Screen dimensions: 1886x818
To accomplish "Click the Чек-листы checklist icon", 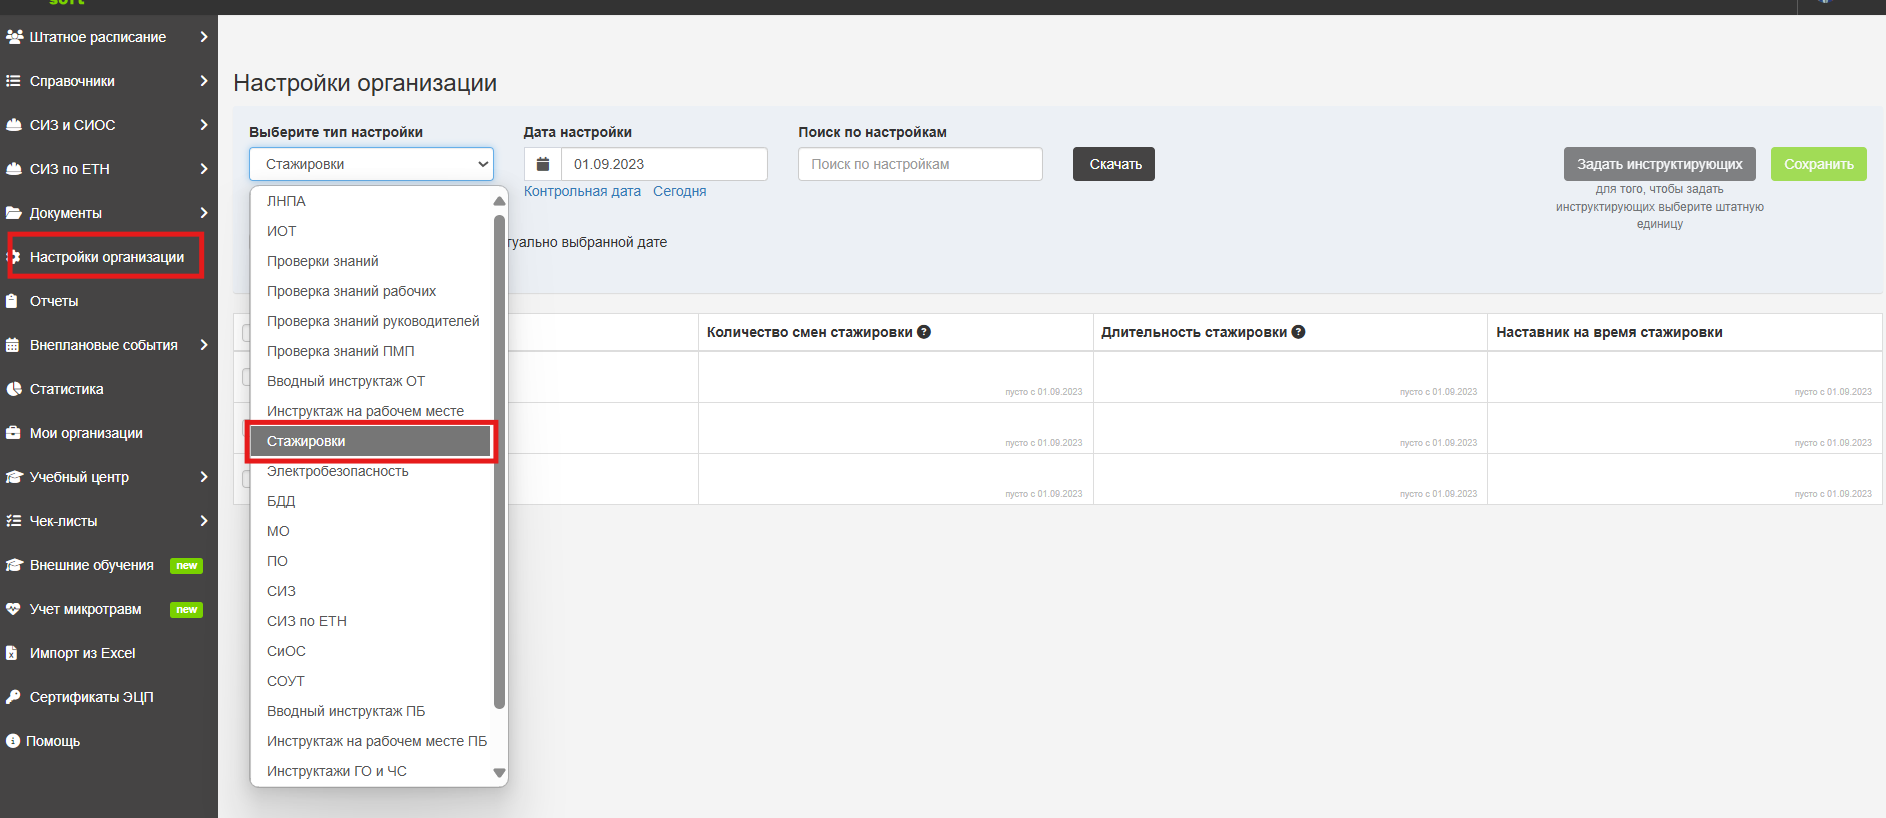I will pos(14,521).
